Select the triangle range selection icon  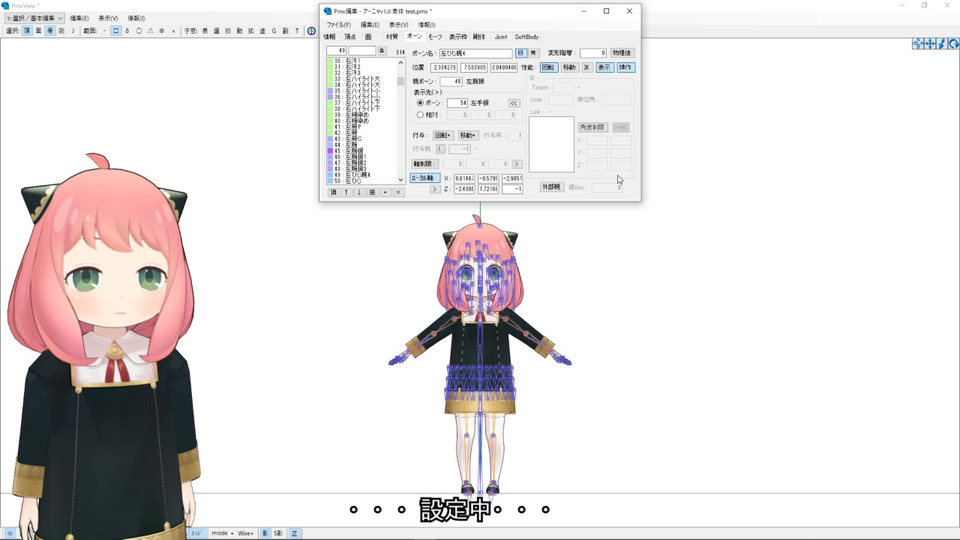point(151,31)
